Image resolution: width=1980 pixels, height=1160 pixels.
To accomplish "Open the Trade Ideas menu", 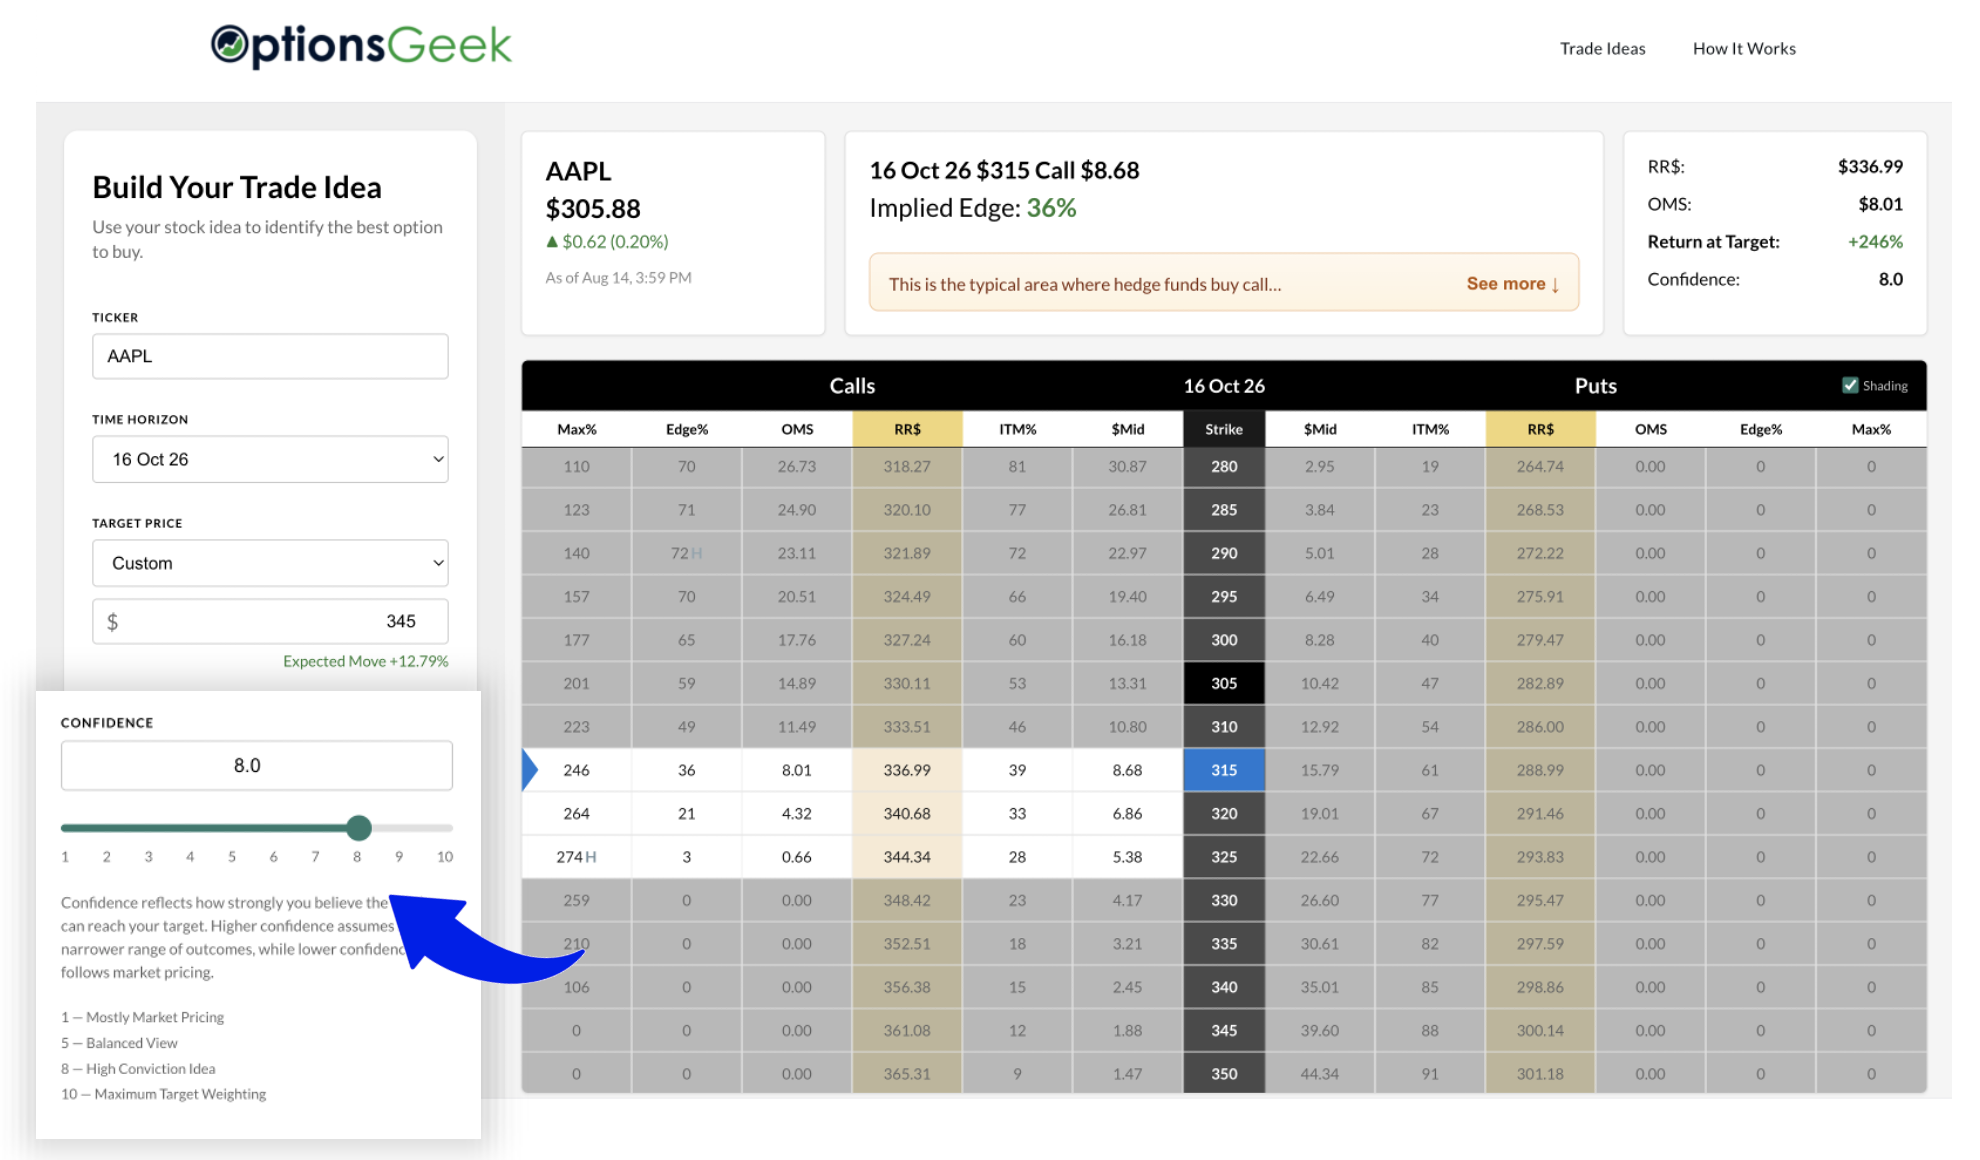I will click(1602, 48).
